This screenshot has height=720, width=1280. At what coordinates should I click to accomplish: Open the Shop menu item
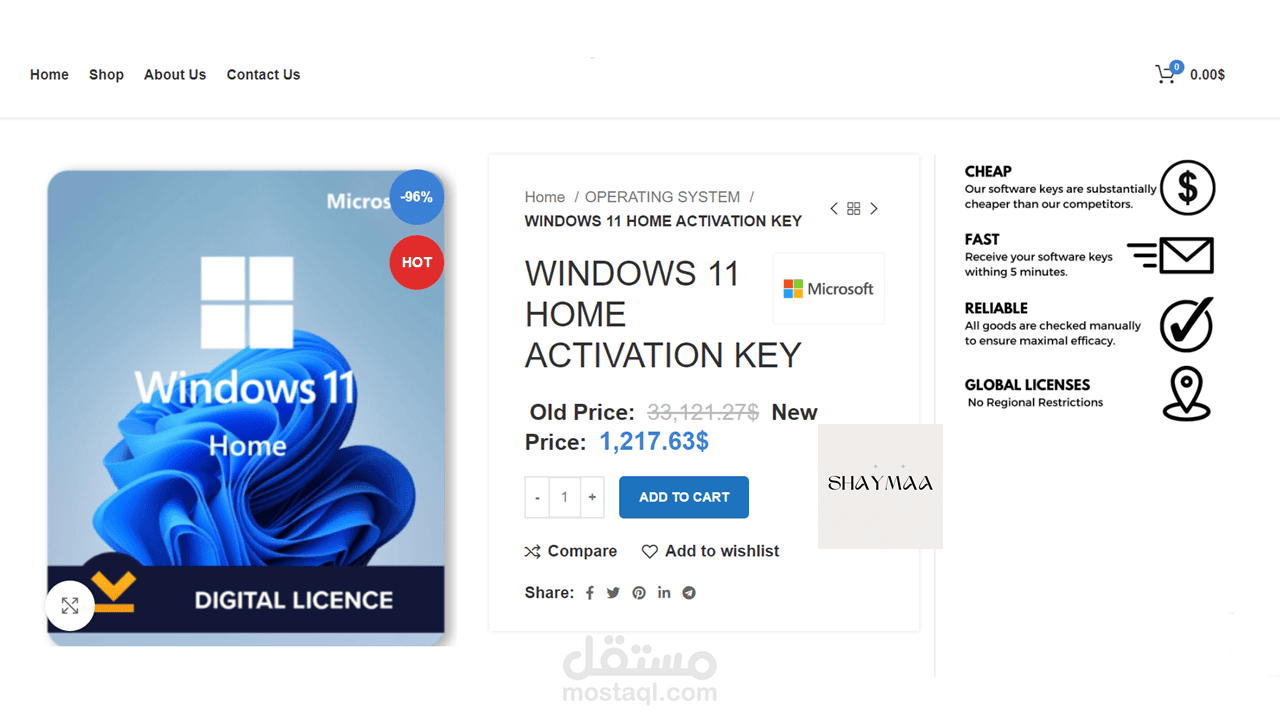coord(106,75)
